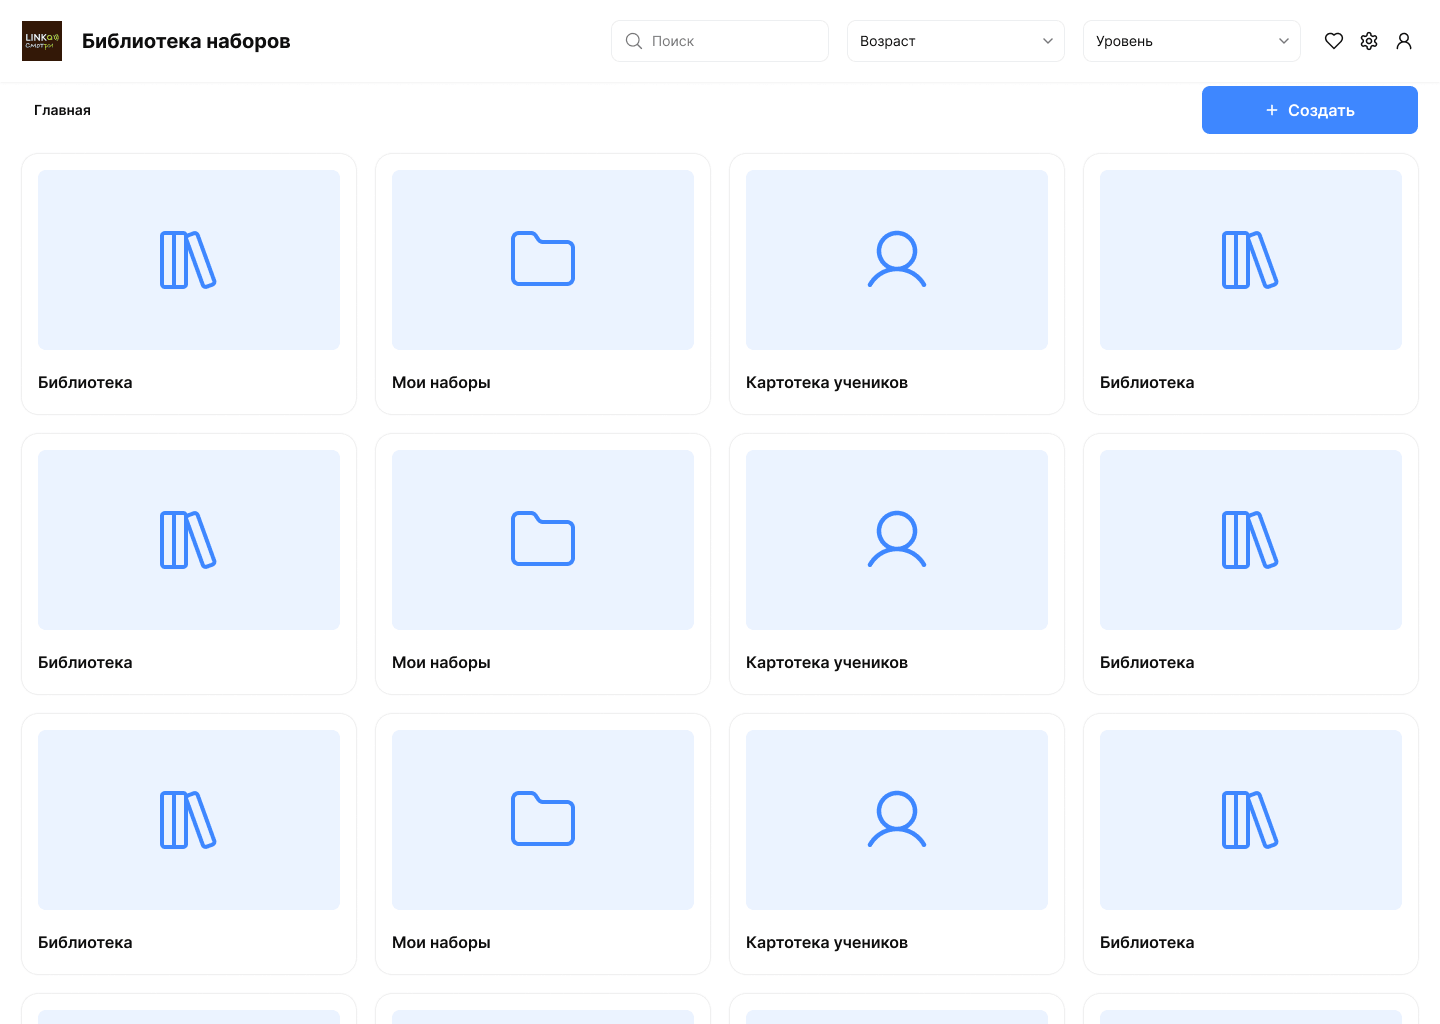Open person icon of Картотека учеников, top row
The image size is (1440, 1024).
(897, 260)
